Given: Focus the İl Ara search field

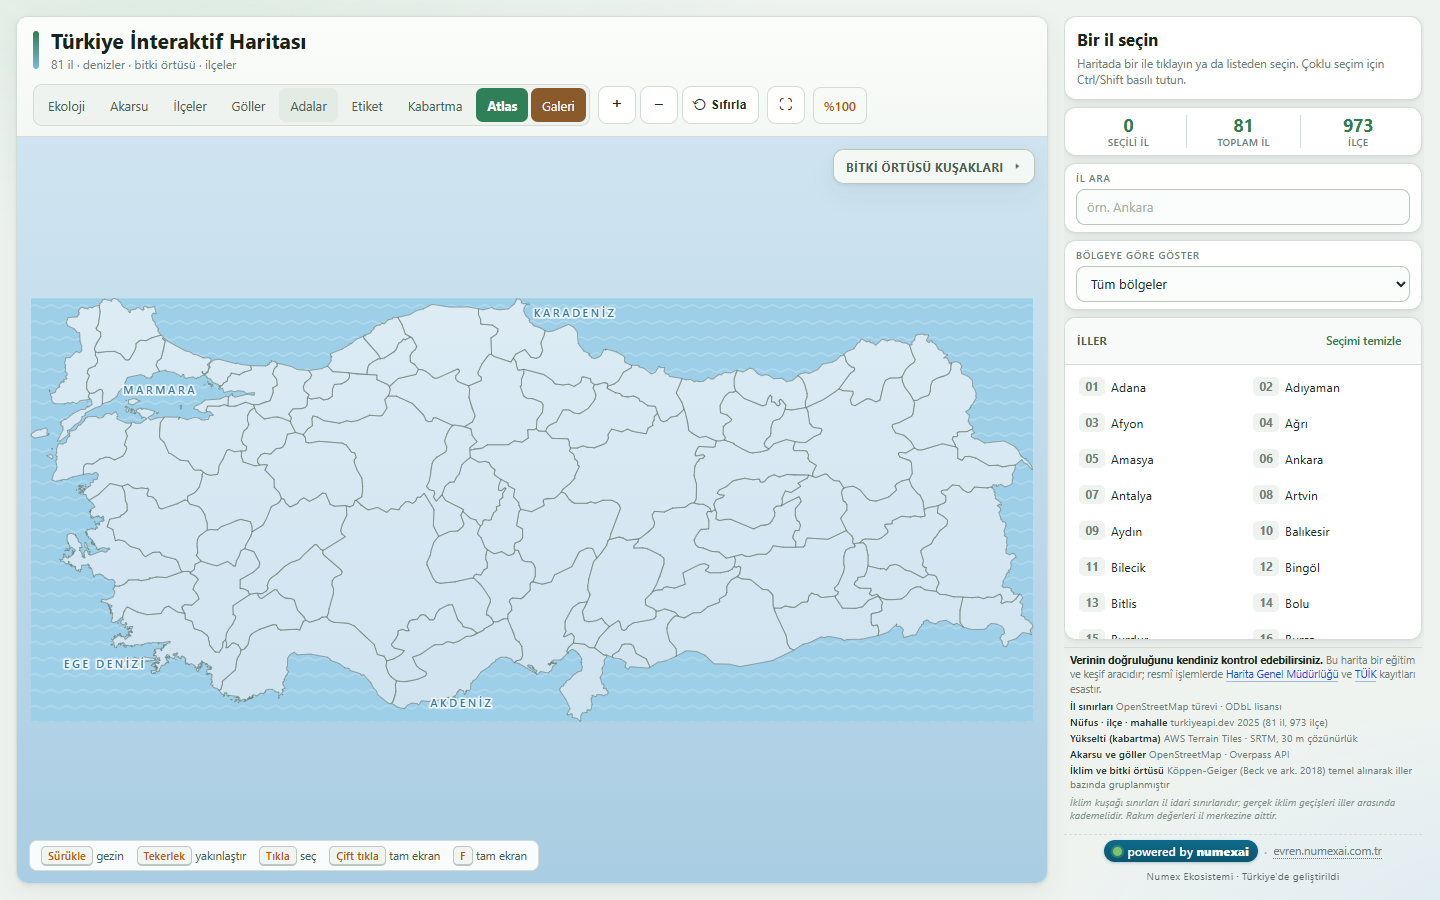Looking at the screenshot, I should (1243, 207).
